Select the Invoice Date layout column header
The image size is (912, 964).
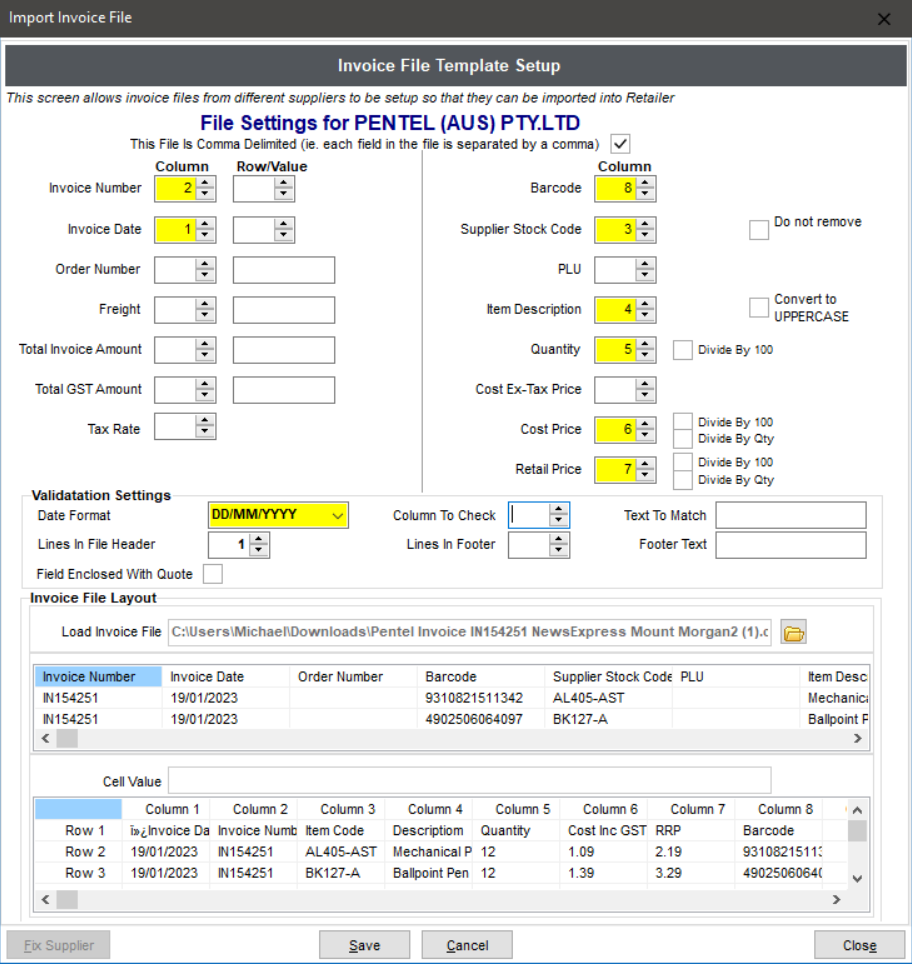point(226,676)
